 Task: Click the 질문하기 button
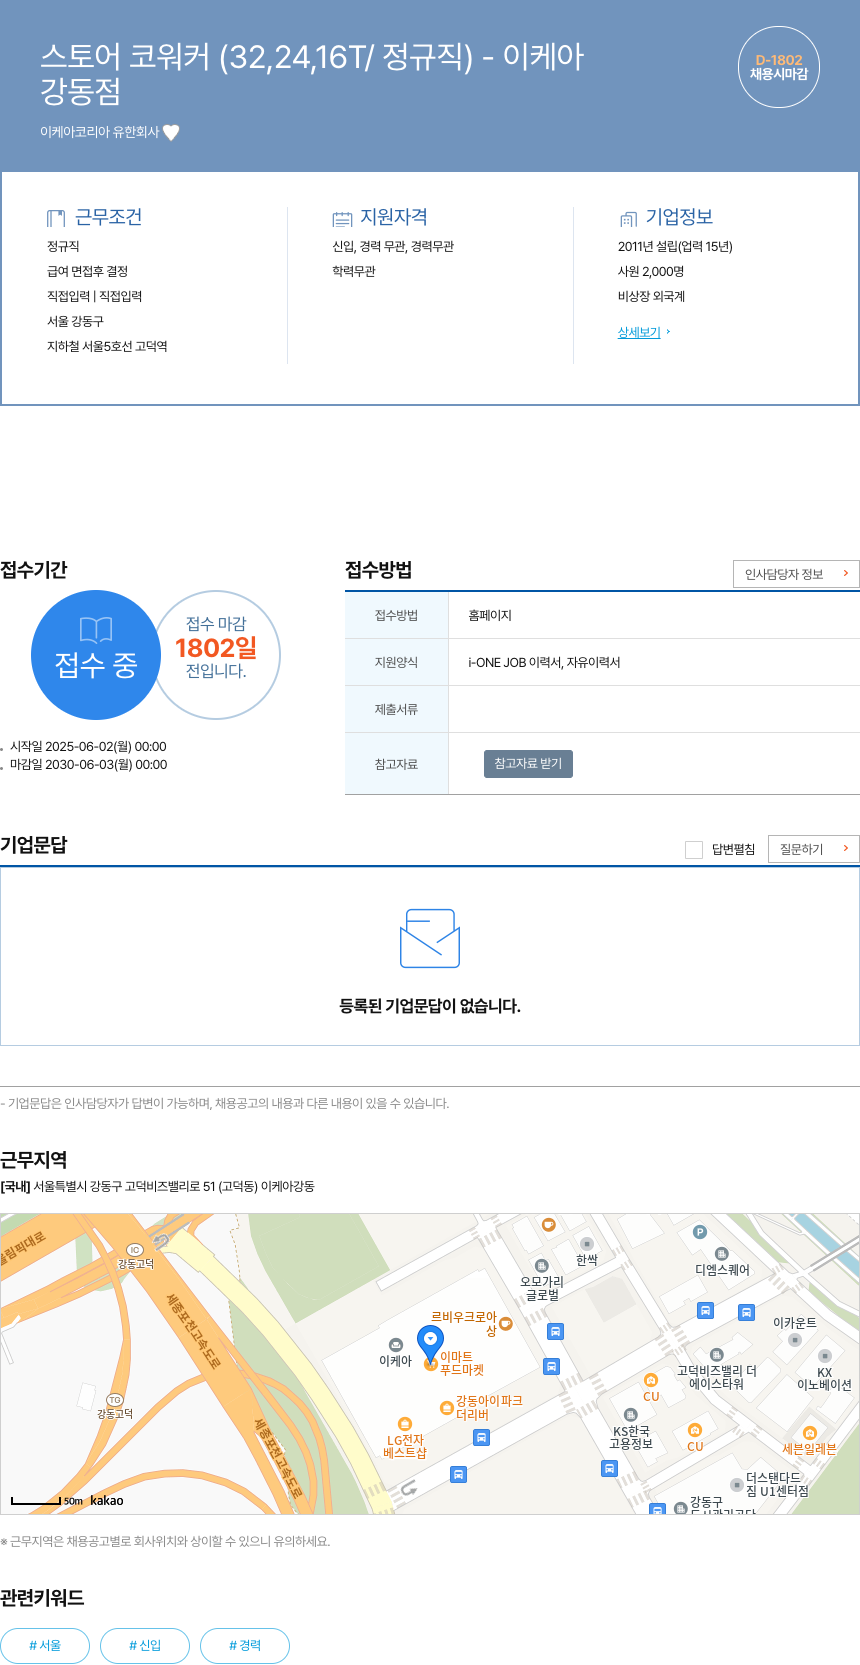coord(814,849)
